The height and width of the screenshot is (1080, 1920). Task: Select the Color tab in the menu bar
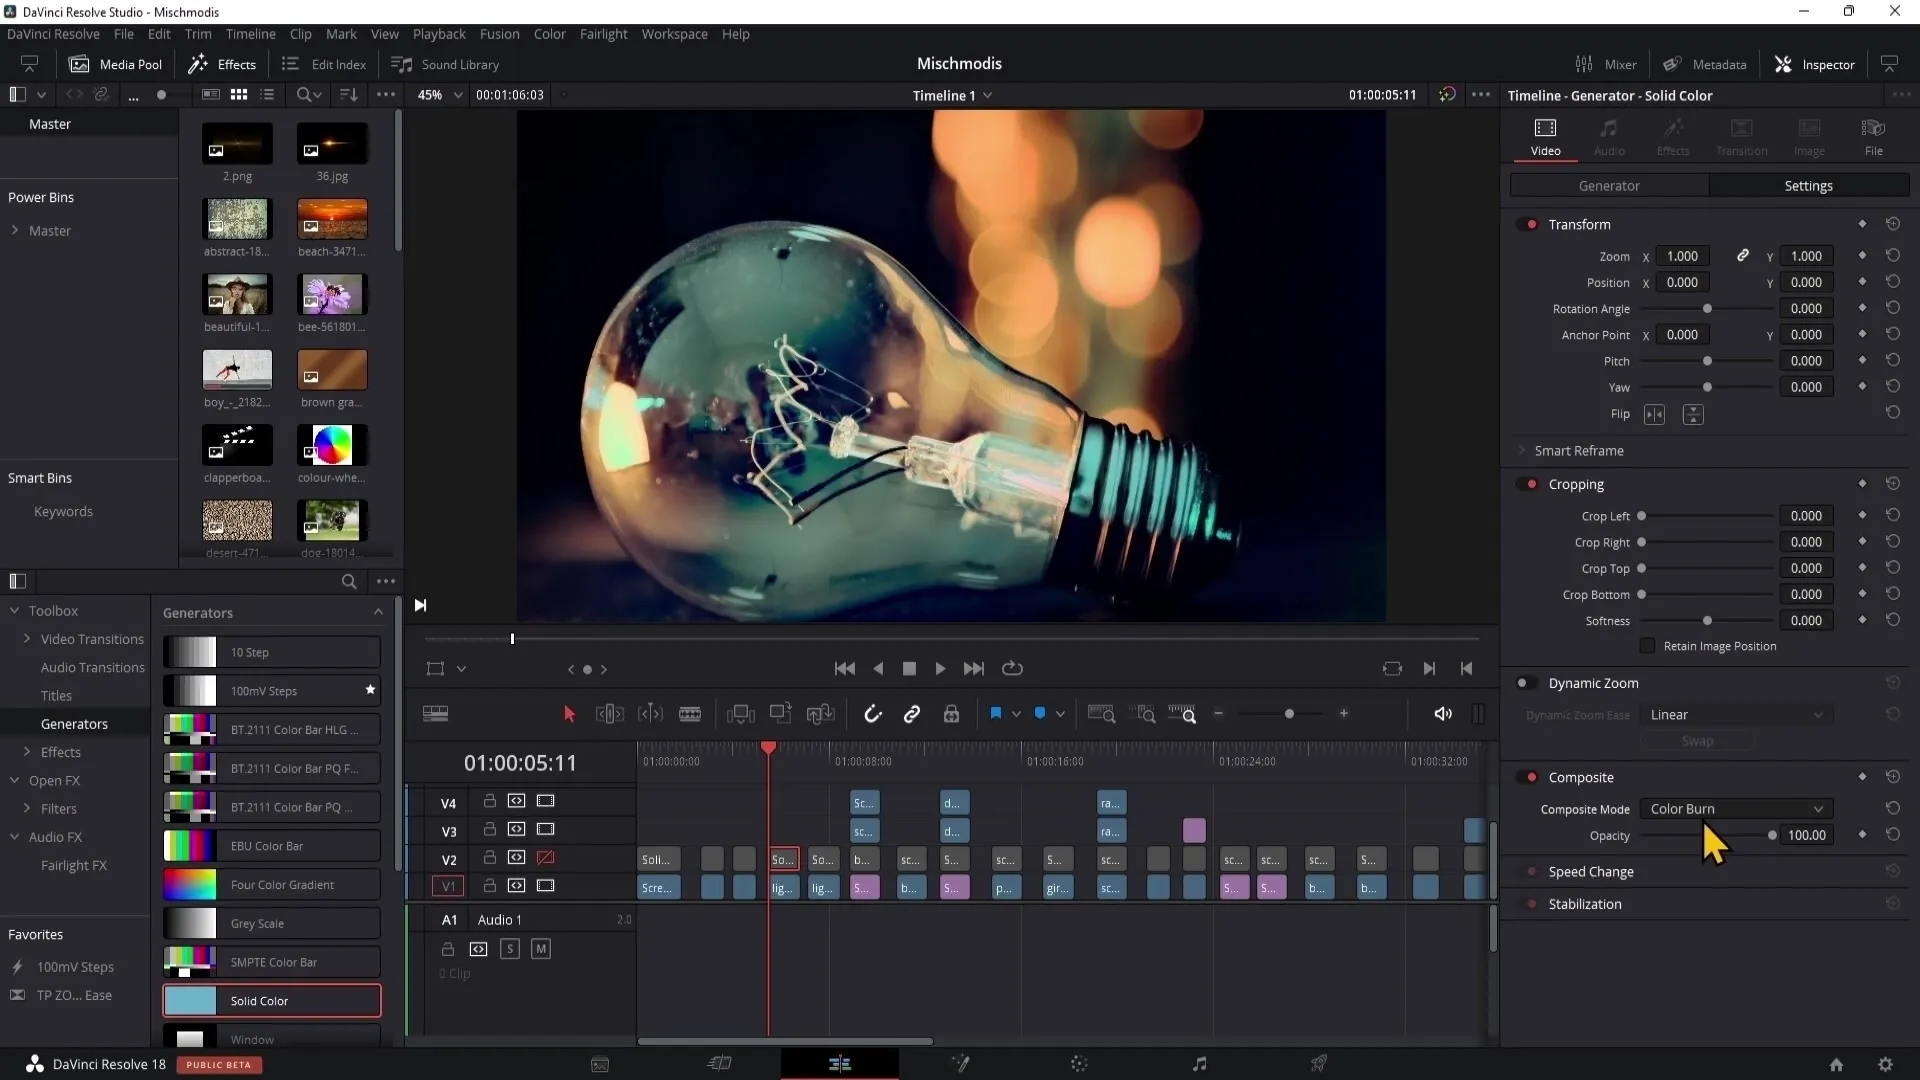pos(551,34)
